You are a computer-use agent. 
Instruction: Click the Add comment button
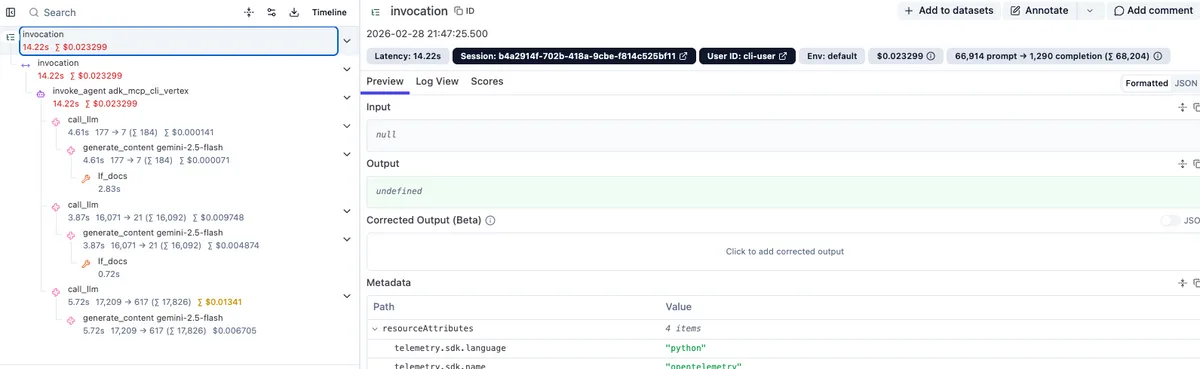point(1154,11)
